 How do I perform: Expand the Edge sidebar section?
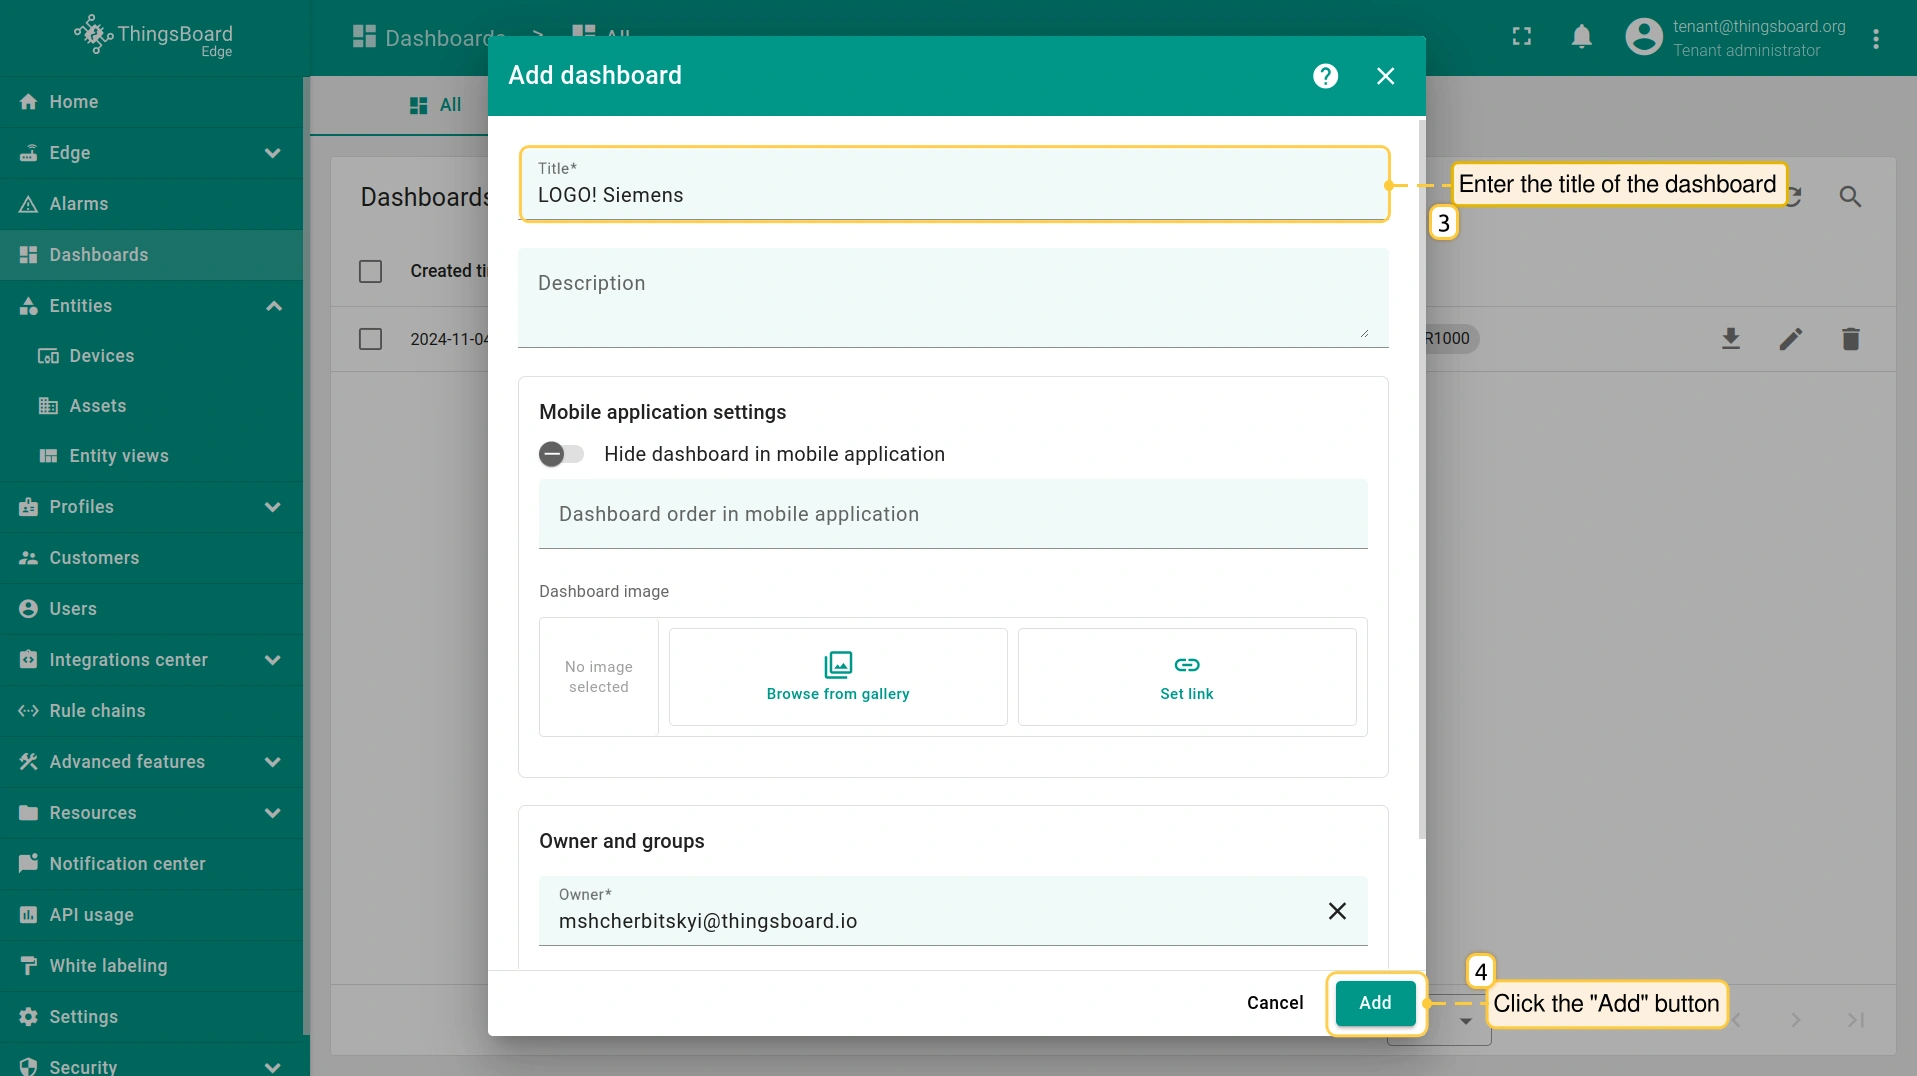point(272,153)
